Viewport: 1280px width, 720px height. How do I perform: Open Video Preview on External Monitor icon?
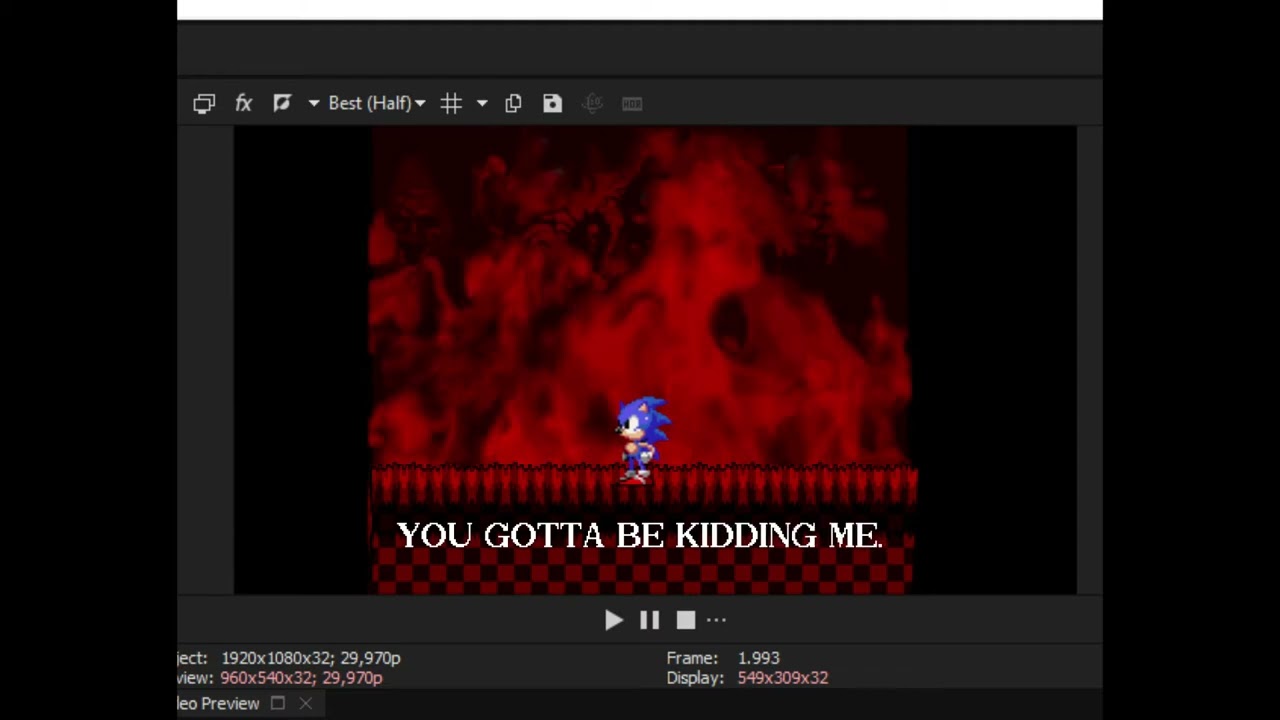pos(204,103)
